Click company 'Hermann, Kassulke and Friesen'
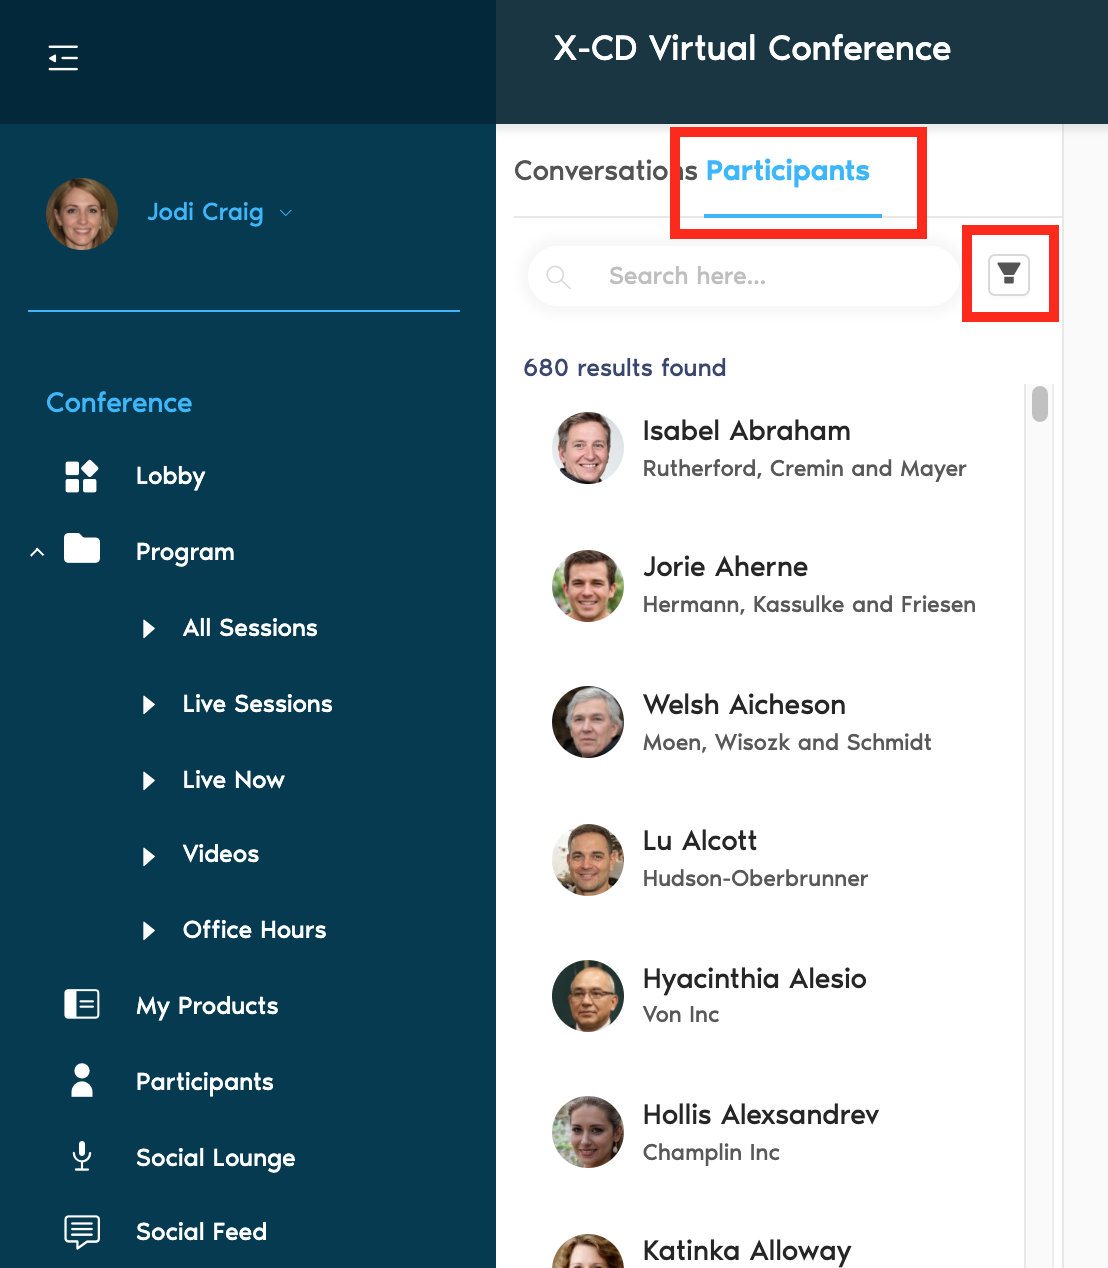This screenshot has width=1108, height=1268. point(810,605)
